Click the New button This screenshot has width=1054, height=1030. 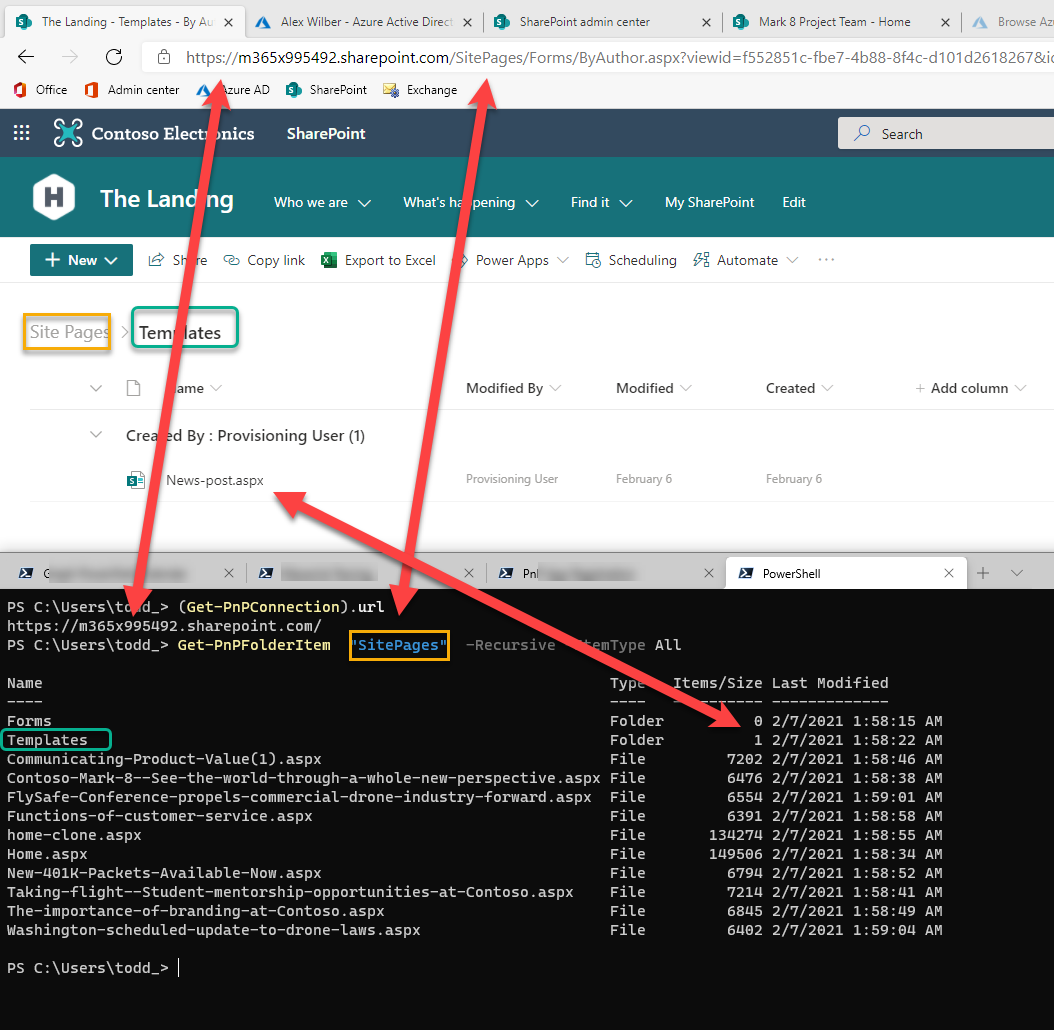(81, 260)
